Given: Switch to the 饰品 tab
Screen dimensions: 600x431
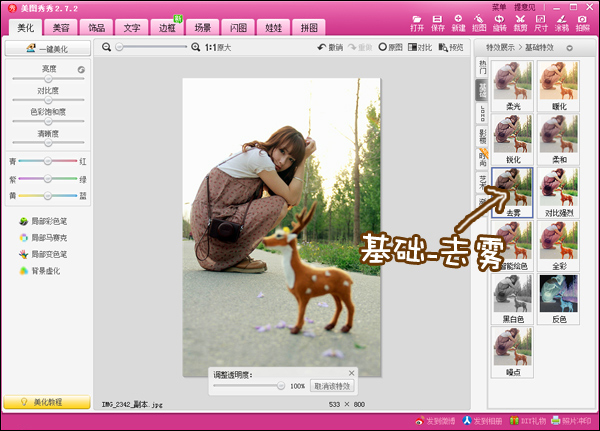Looking at the screenshot, I should pyautogui.click(x=96, y=28).
